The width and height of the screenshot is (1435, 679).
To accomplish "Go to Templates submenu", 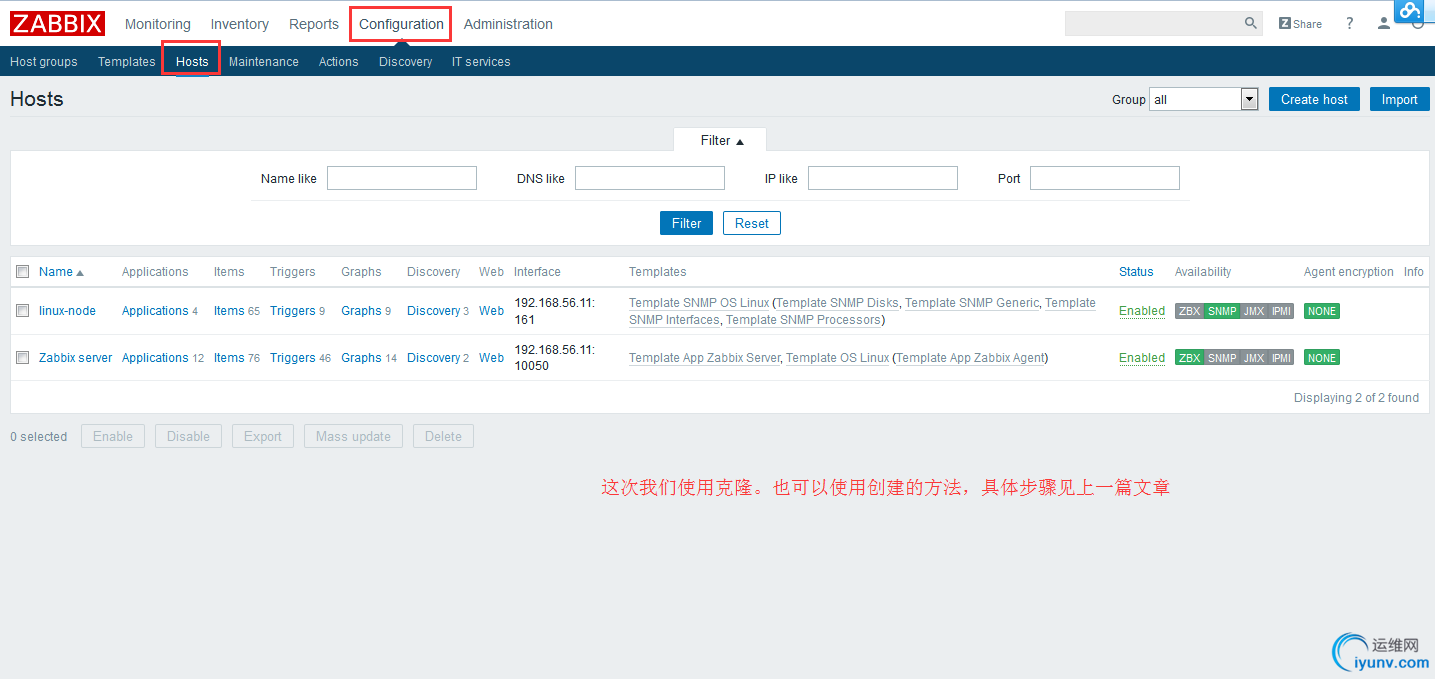I will coord(127,62).
